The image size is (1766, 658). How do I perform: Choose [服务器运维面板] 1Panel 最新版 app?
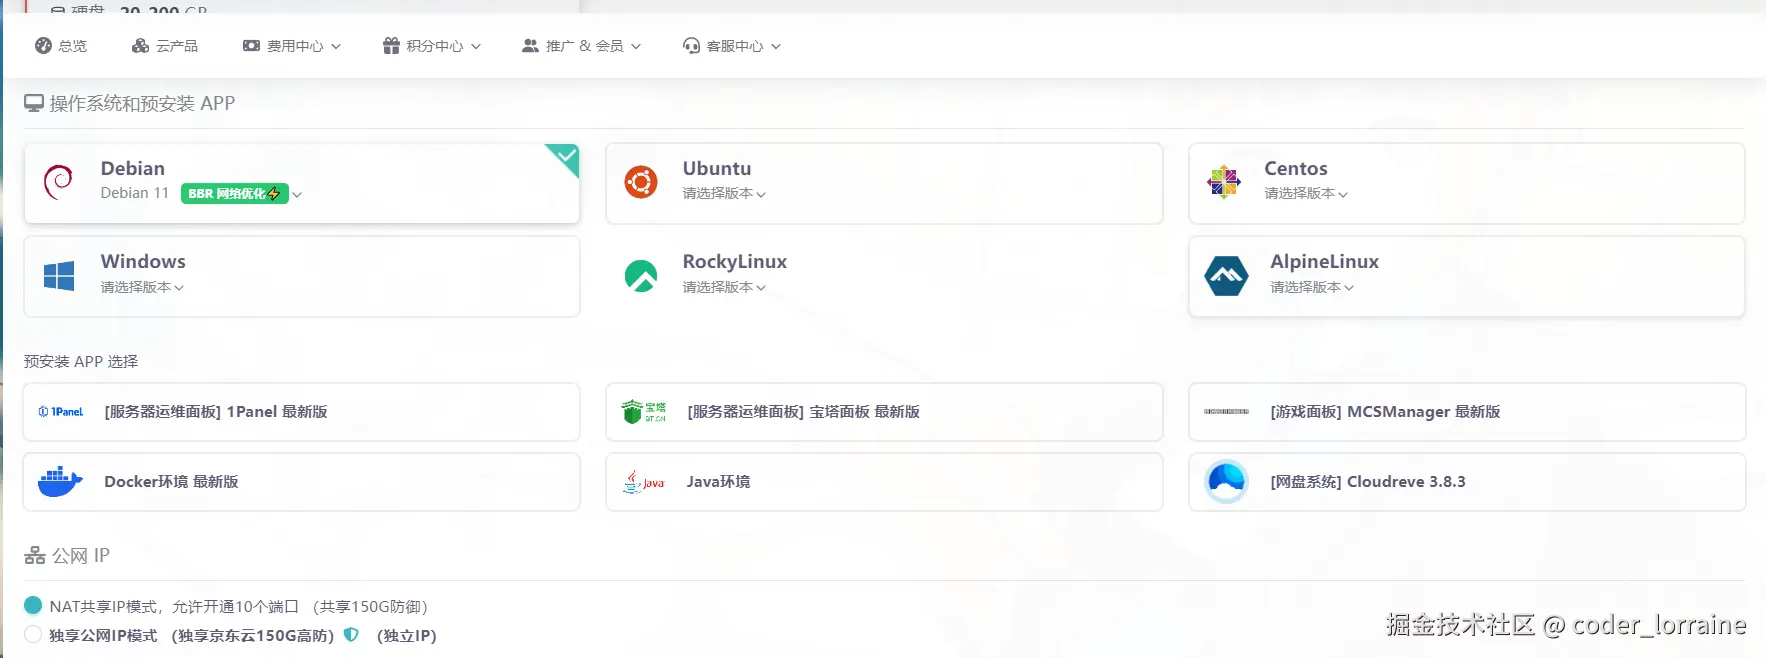coord(301,412)
